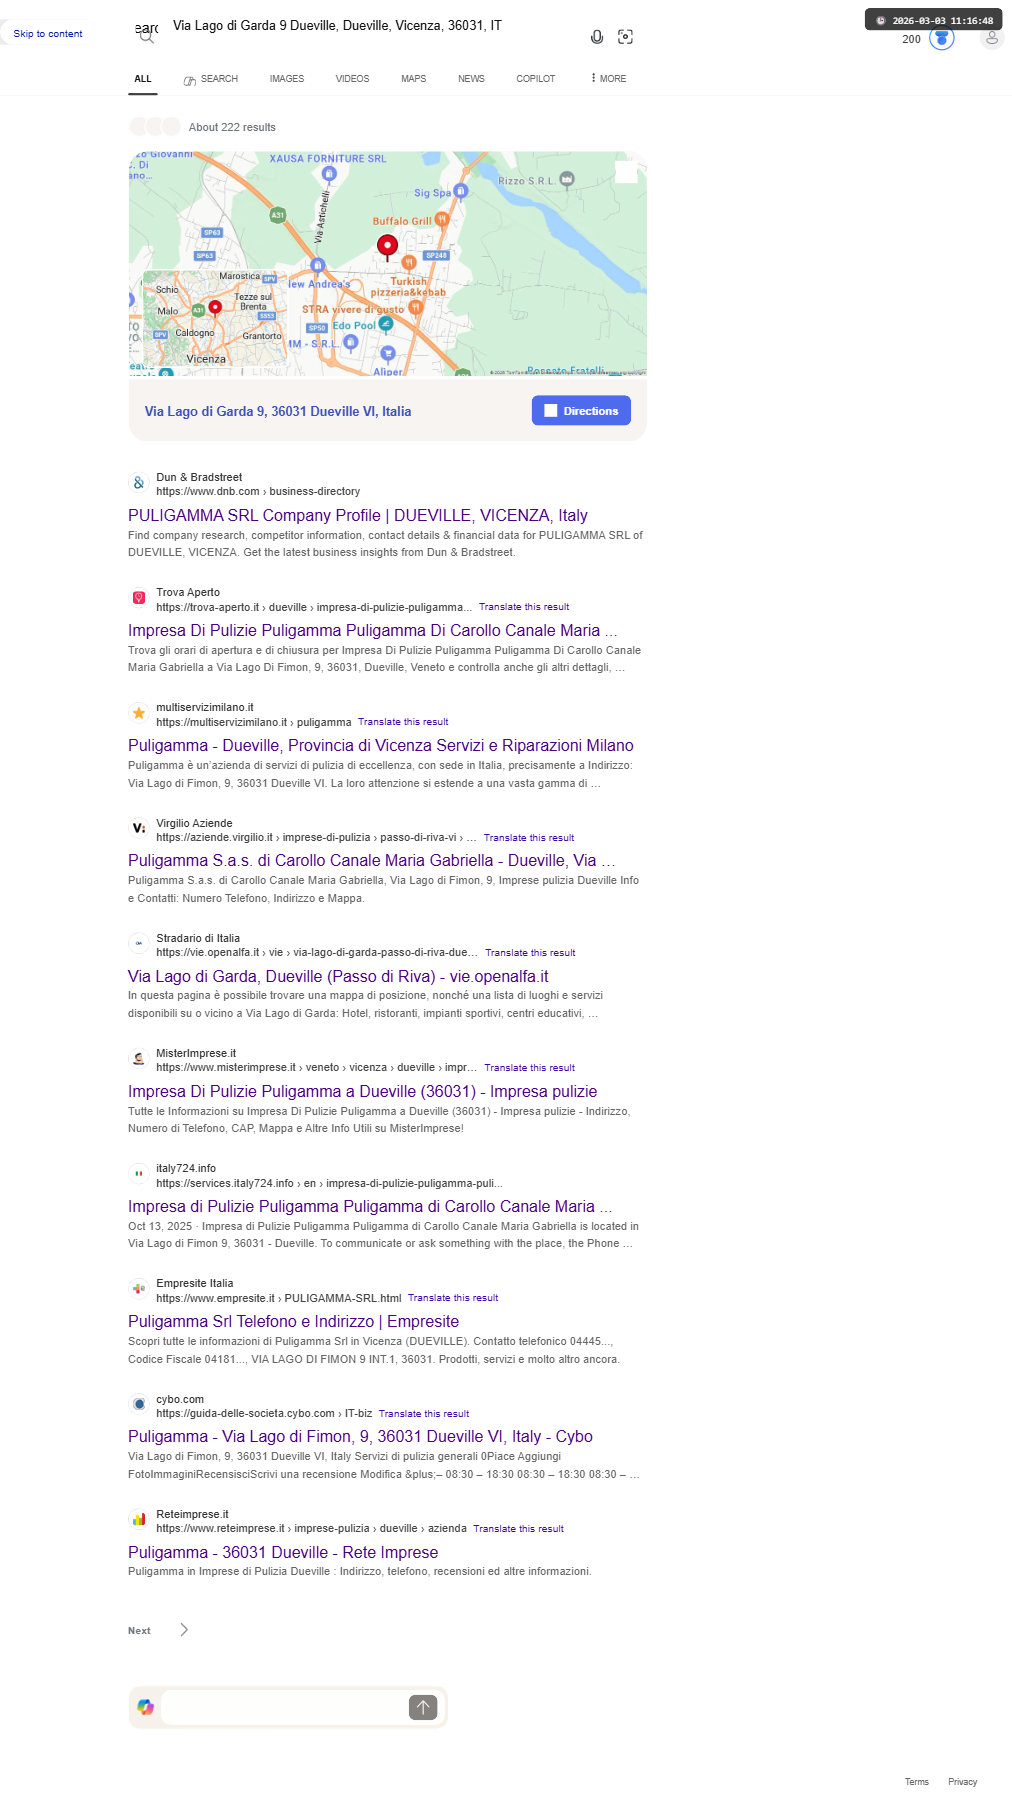Translate the cybo.com result

[424, 1414]
